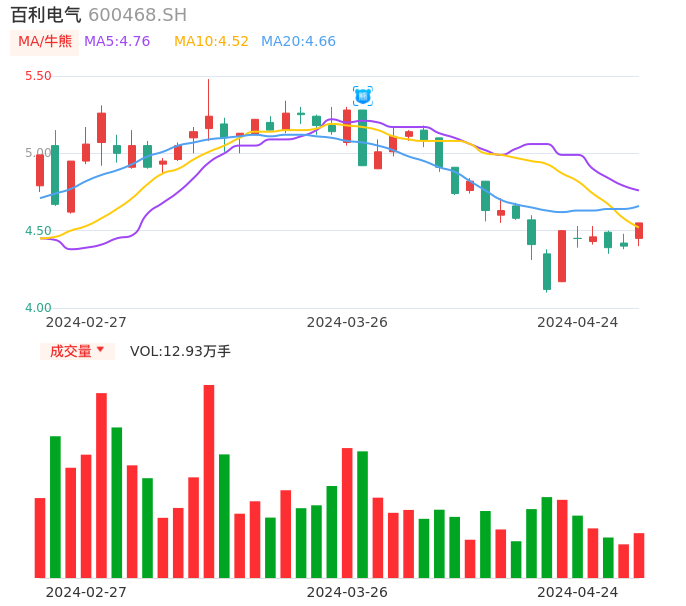Click the blue bear marker icon on chart
This screenshot has height=606, width=686.
362,96
